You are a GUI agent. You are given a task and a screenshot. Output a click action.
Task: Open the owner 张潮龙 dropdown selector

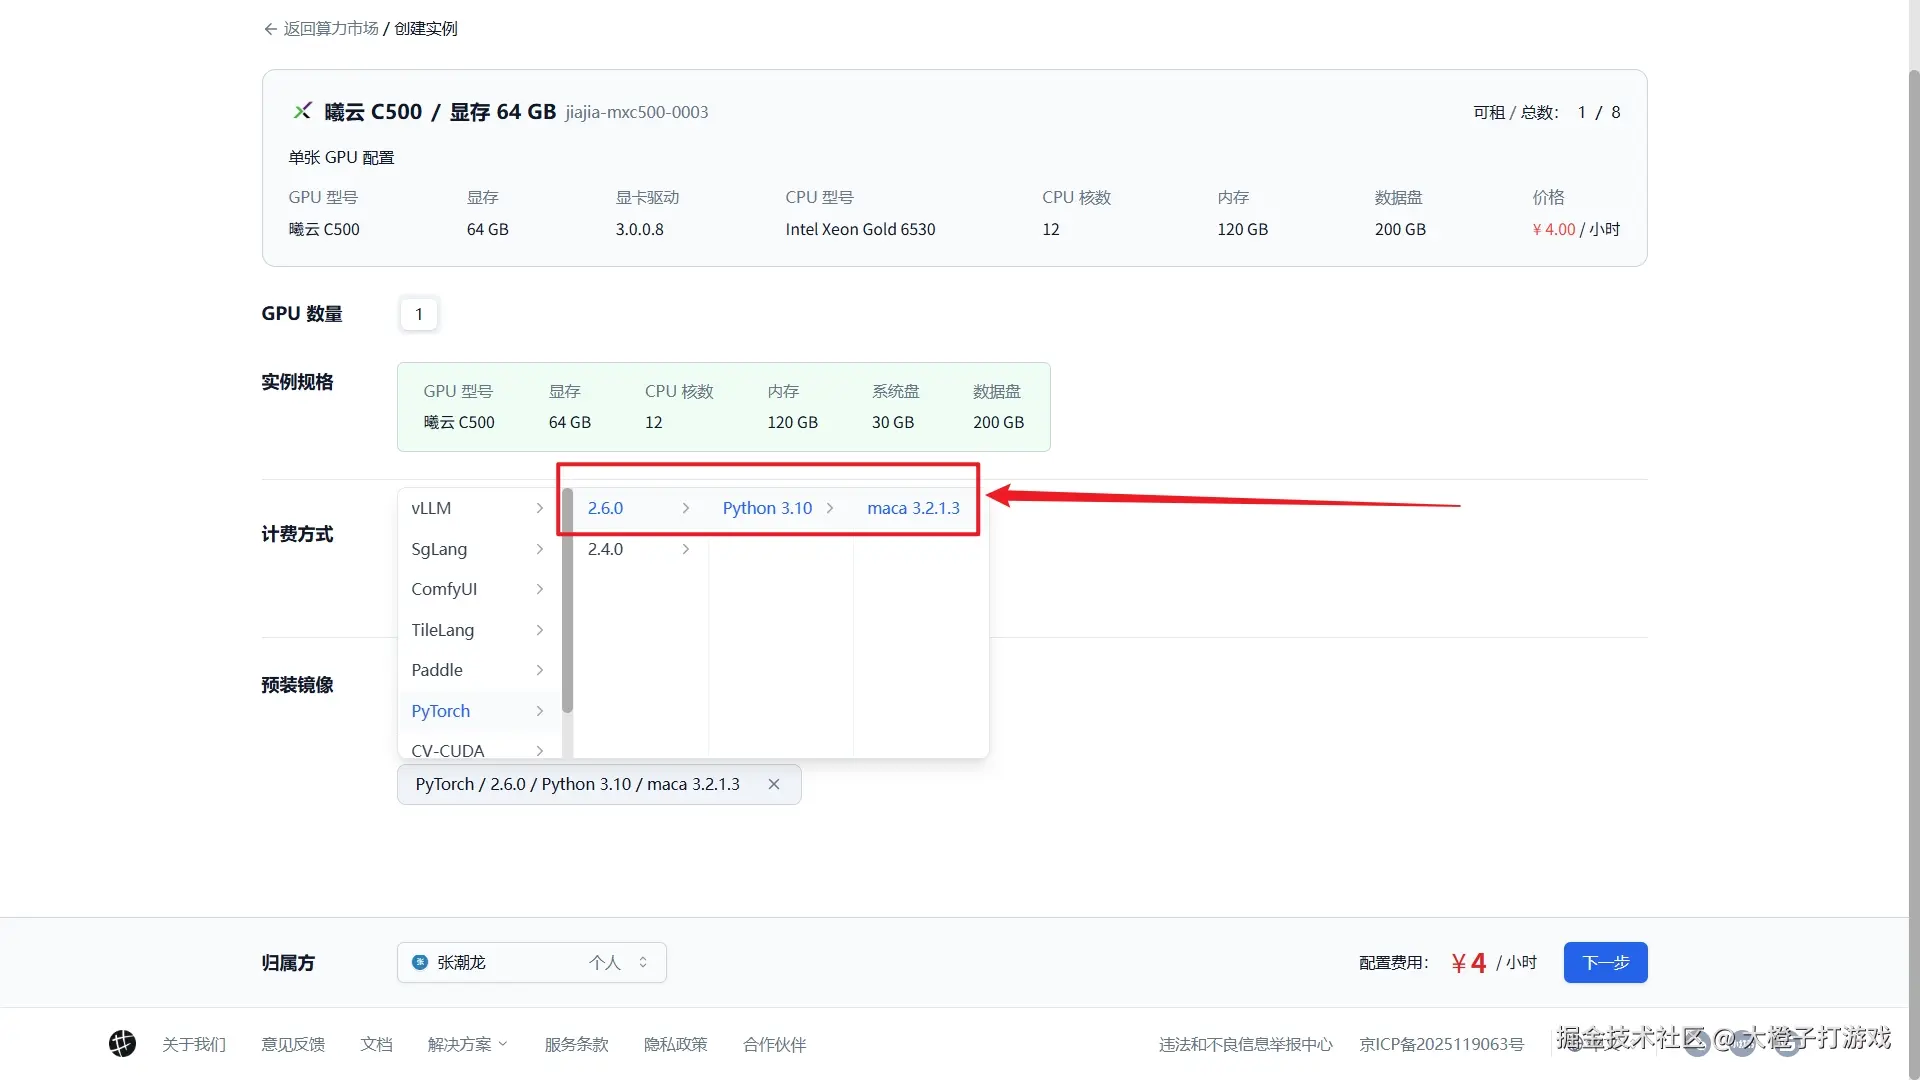[x=531, y=962]
